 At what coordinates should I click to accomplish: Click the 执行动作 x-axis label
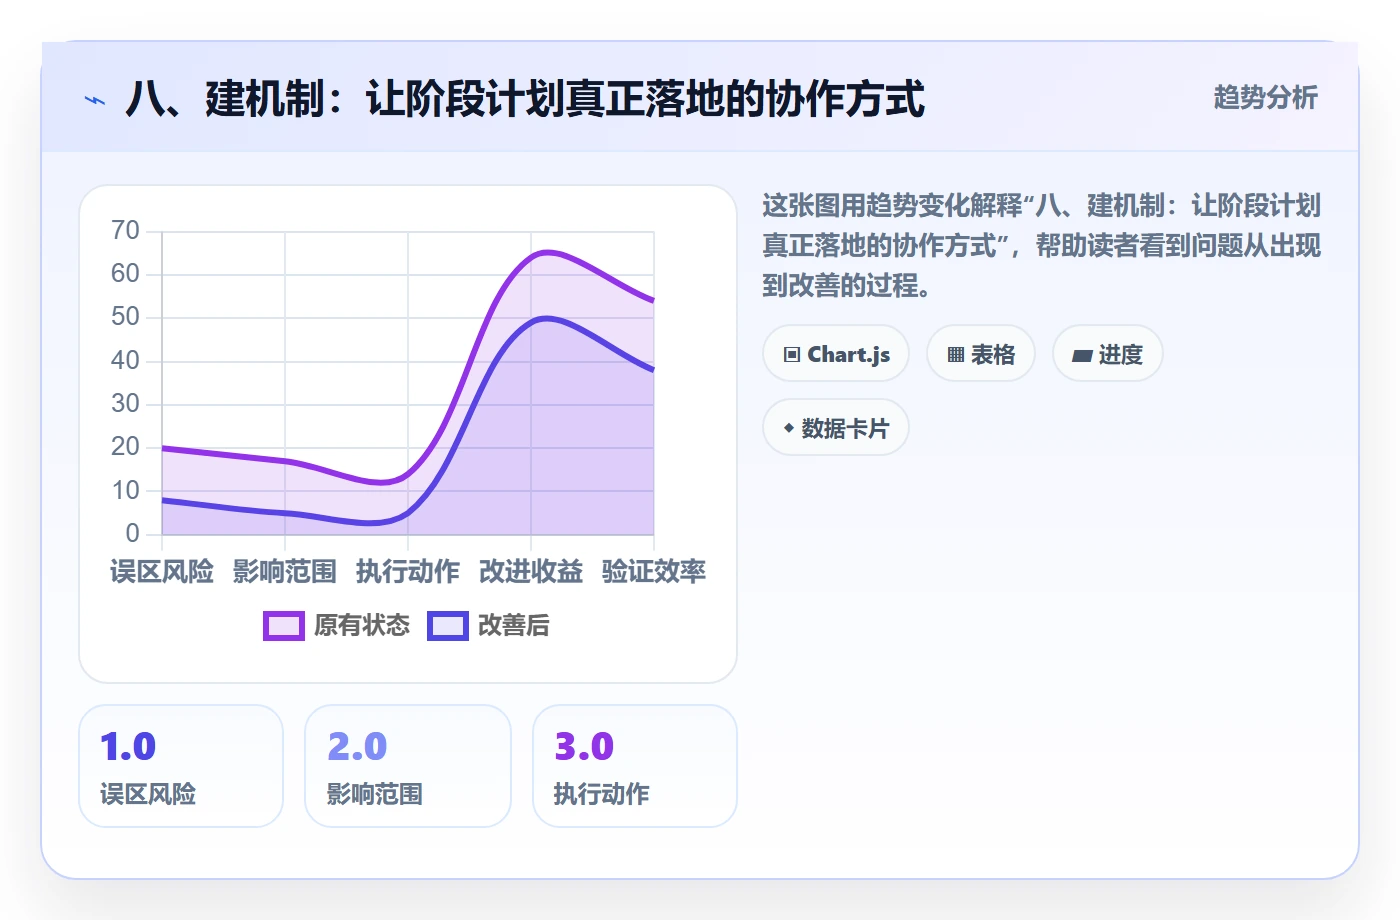click(408, 571)
